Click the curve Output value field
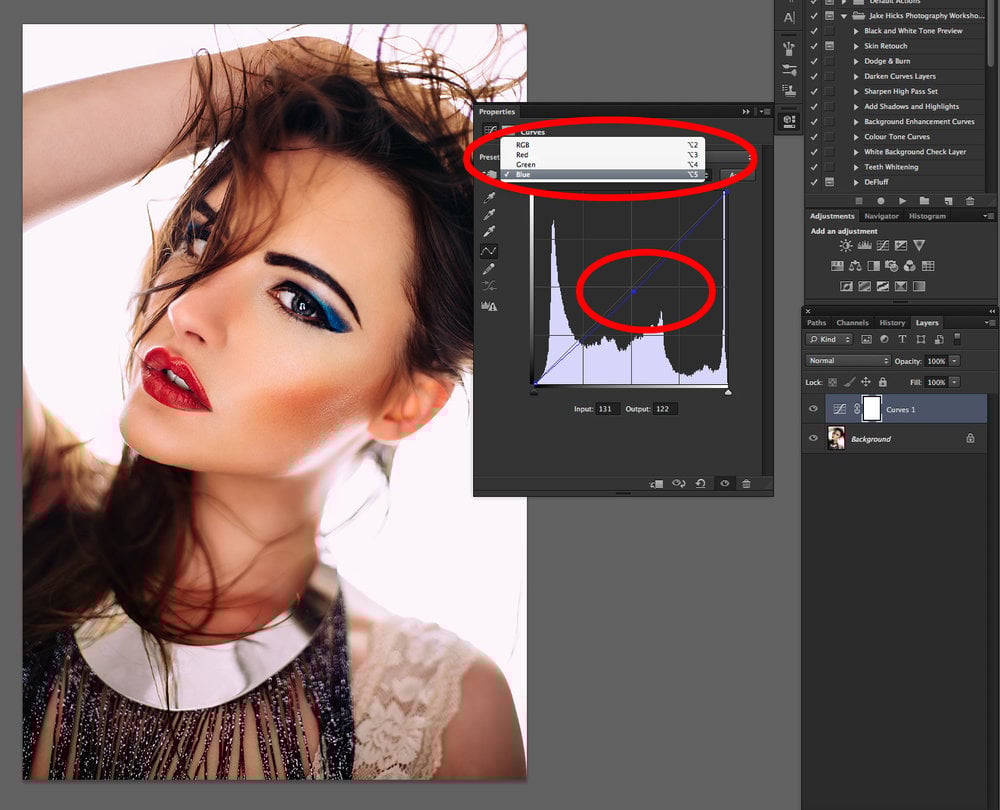This screenshot has width=1000, height=810. coord(665,409)
